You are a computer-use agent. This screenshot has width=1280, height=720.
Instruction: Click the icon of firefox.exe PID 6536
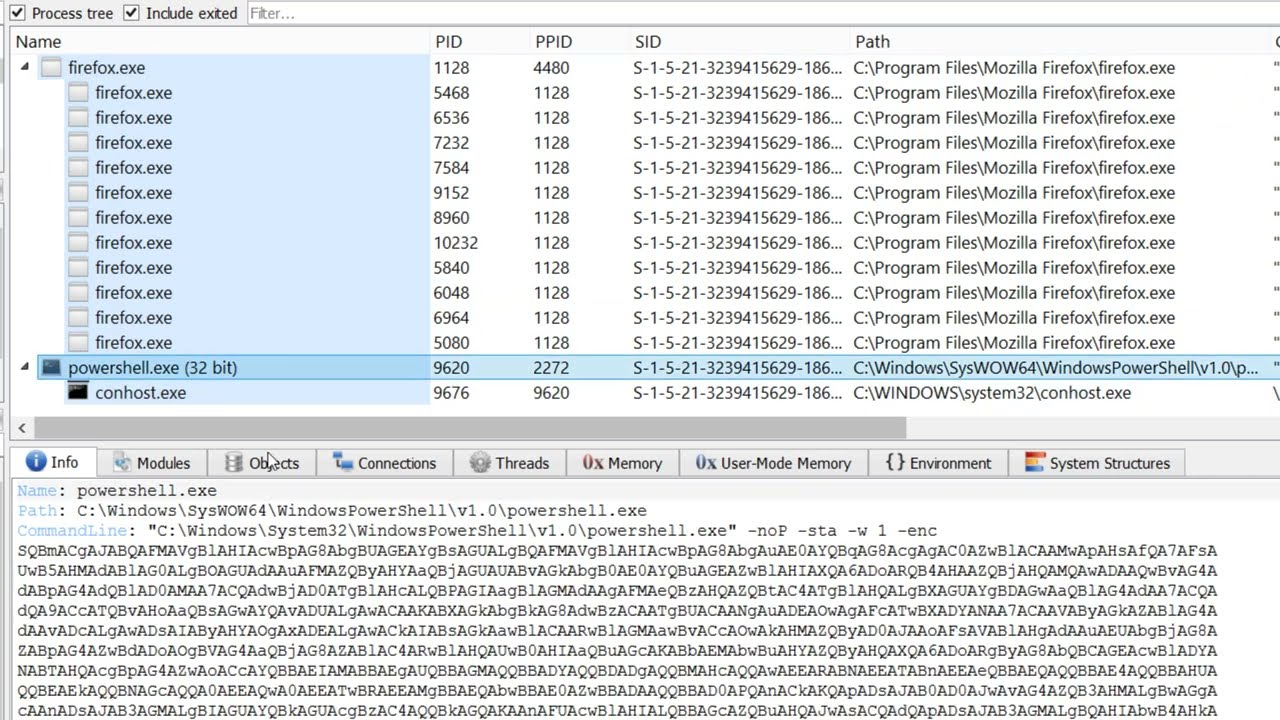click(78, 118)
